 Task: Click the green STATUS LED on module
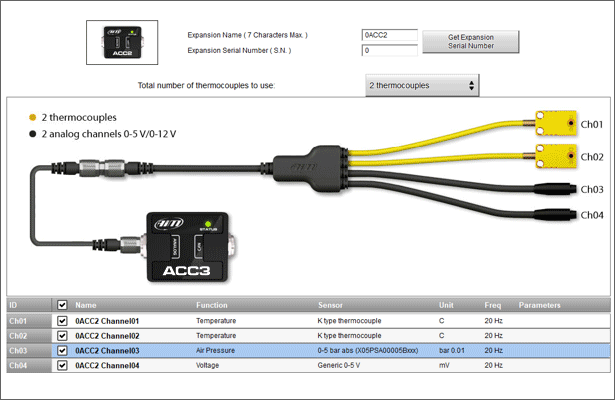click(209, 223)
